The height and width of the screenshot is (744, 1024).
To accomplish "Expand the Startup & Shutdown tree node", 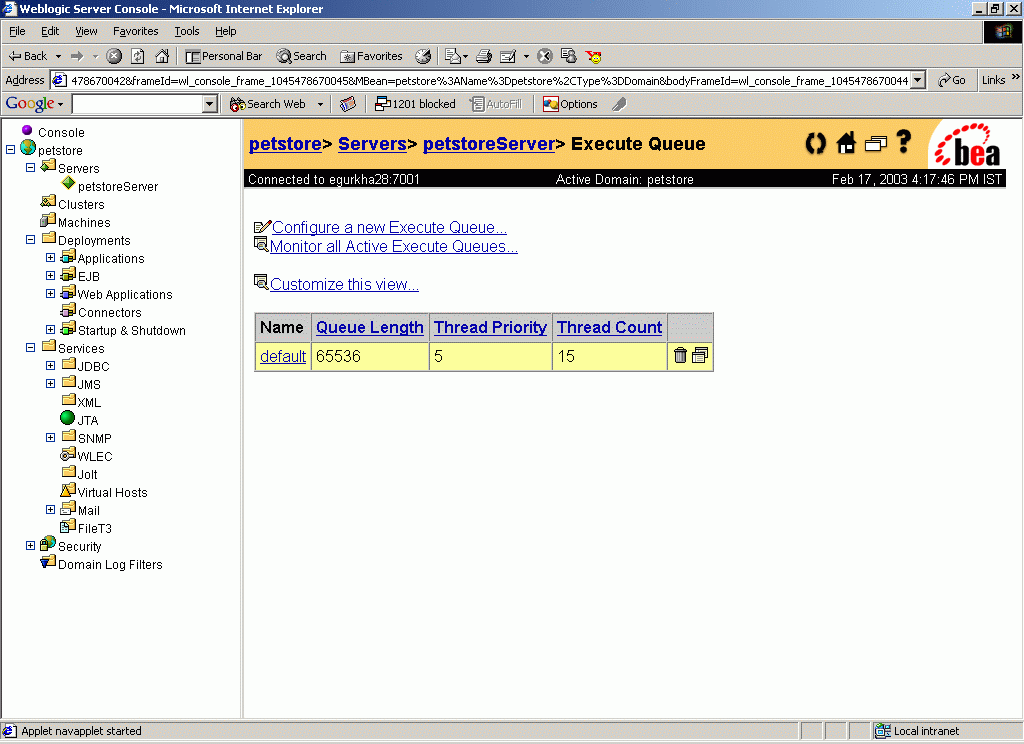I will pos(50,330).
